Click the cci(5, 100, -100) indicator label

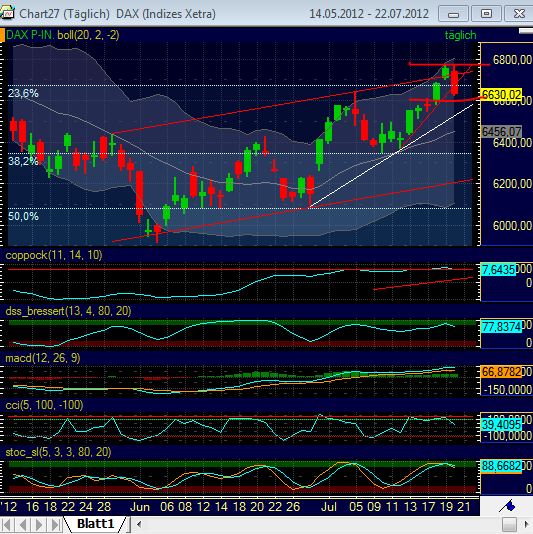(x=44, y=405)
